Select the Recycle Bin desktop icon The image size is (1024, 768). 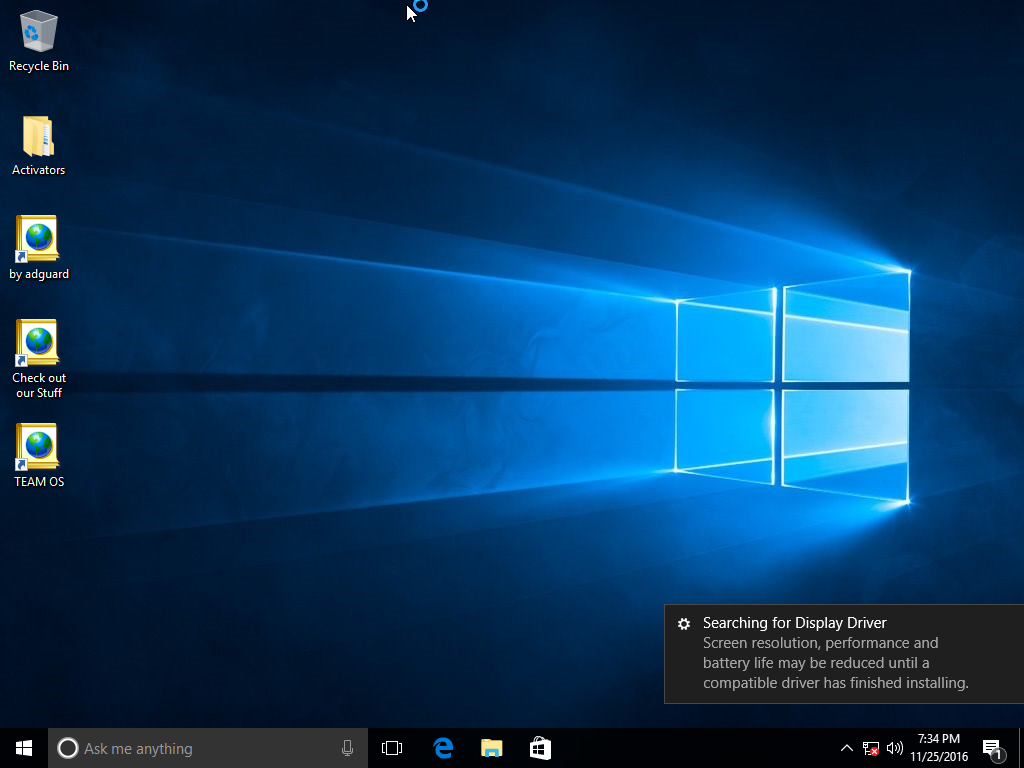tap(39, 40)
